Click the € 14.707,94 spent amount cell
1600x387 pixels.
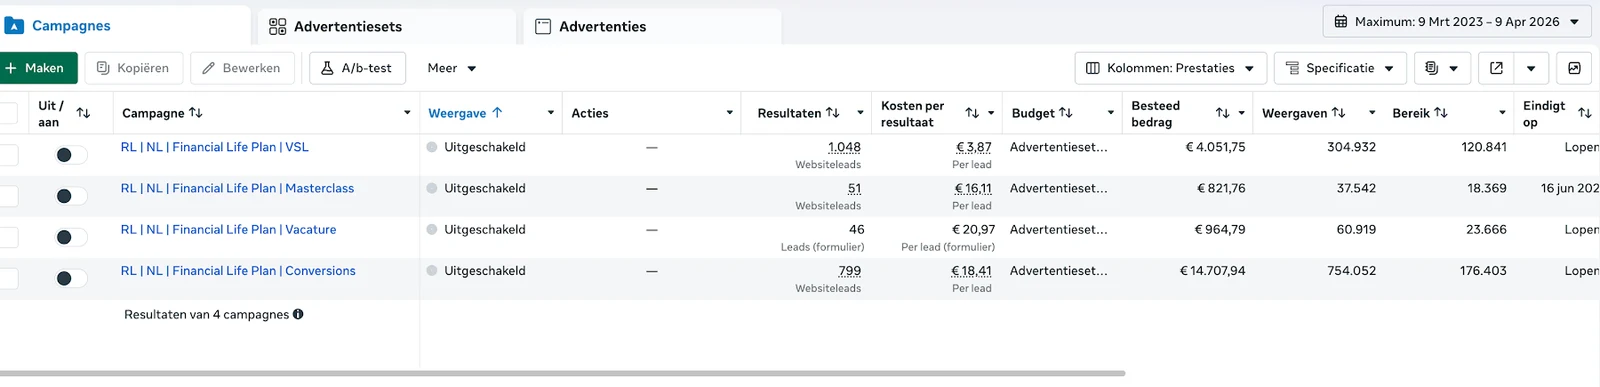pos(1212,271)
